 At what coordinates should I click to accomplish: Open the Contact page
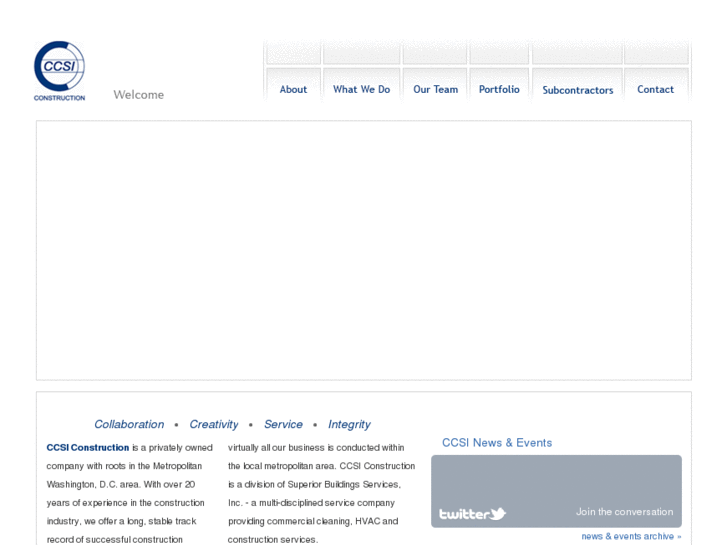click(656, 90)
